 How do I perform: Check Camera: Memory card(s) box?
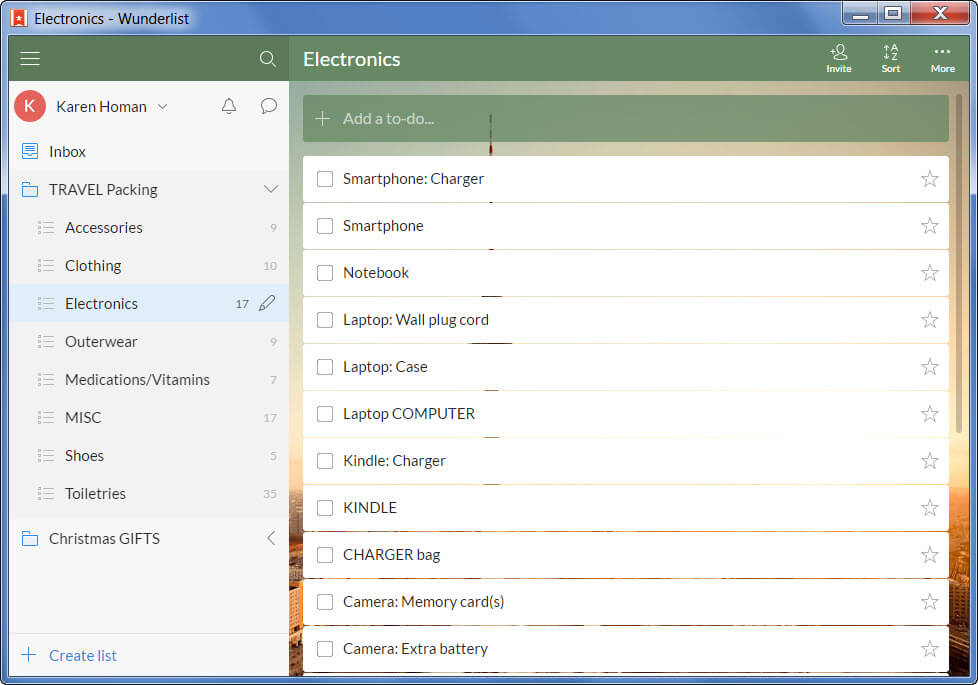(x=325, y=602)
